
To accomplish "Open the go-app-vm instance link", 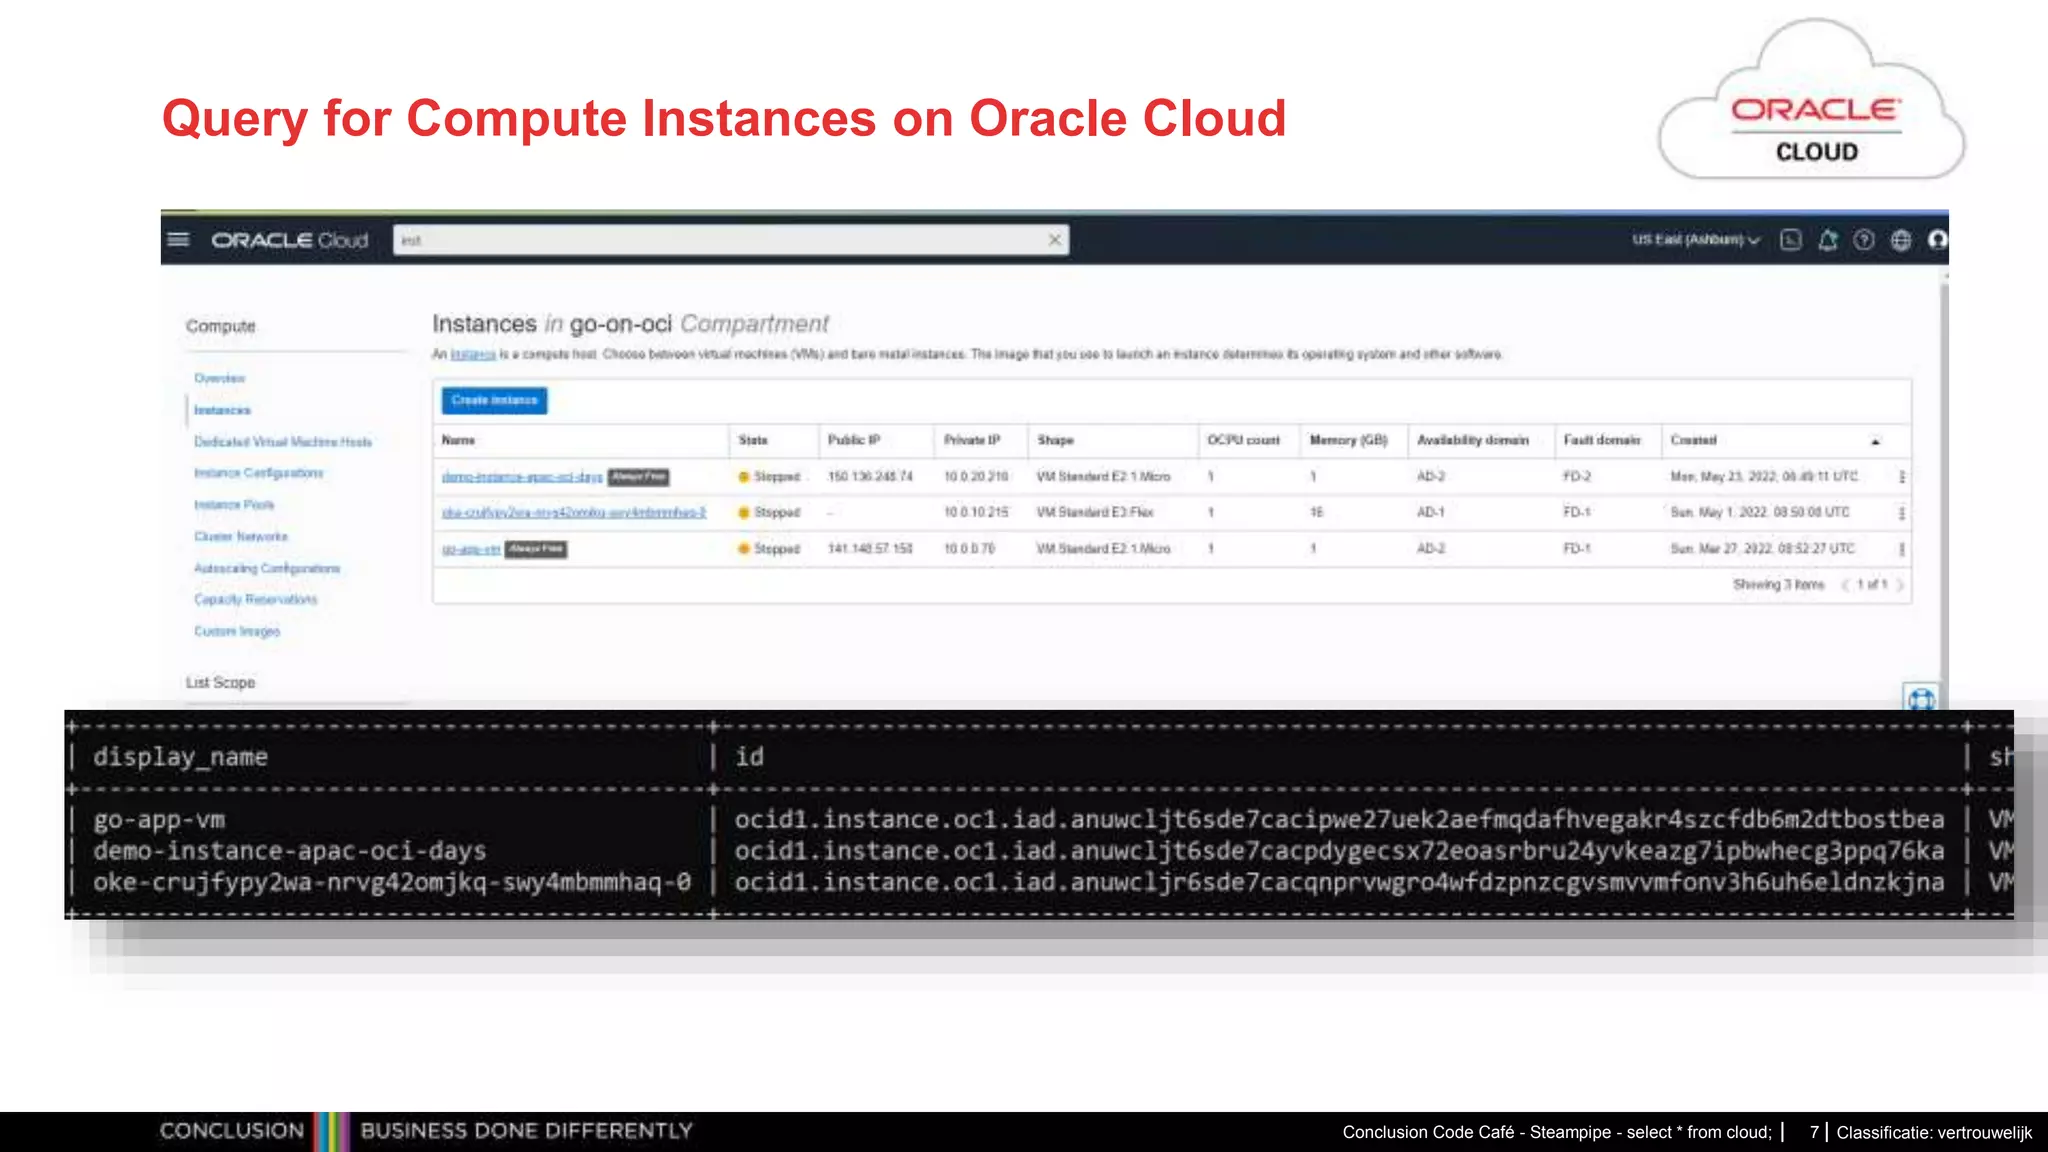I will coord(471,549).
